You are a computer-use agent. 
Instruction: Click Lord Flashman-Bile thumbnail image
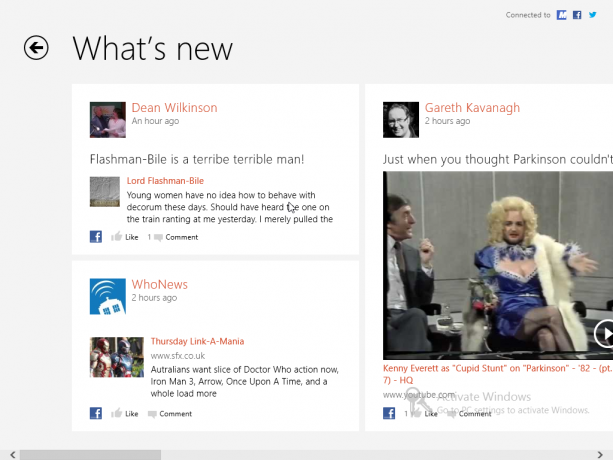105,192
